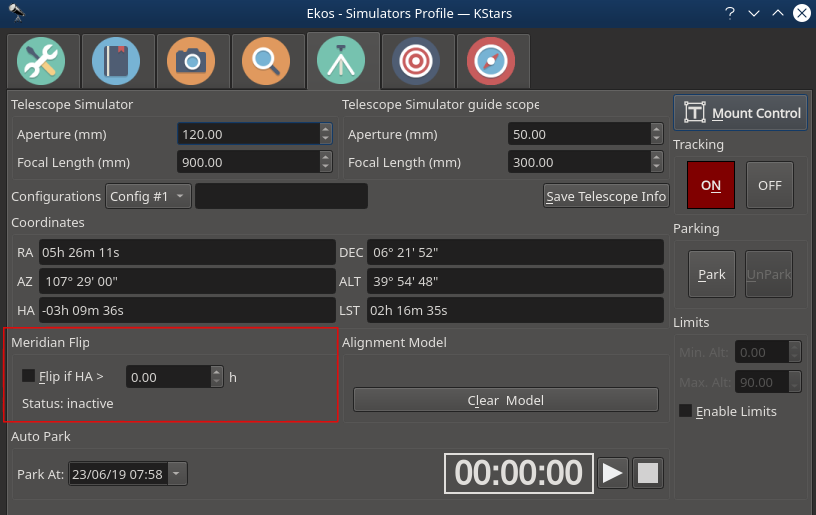
Task: Step guide scope Focal Length spinner
Action: (x=657, y=162)
